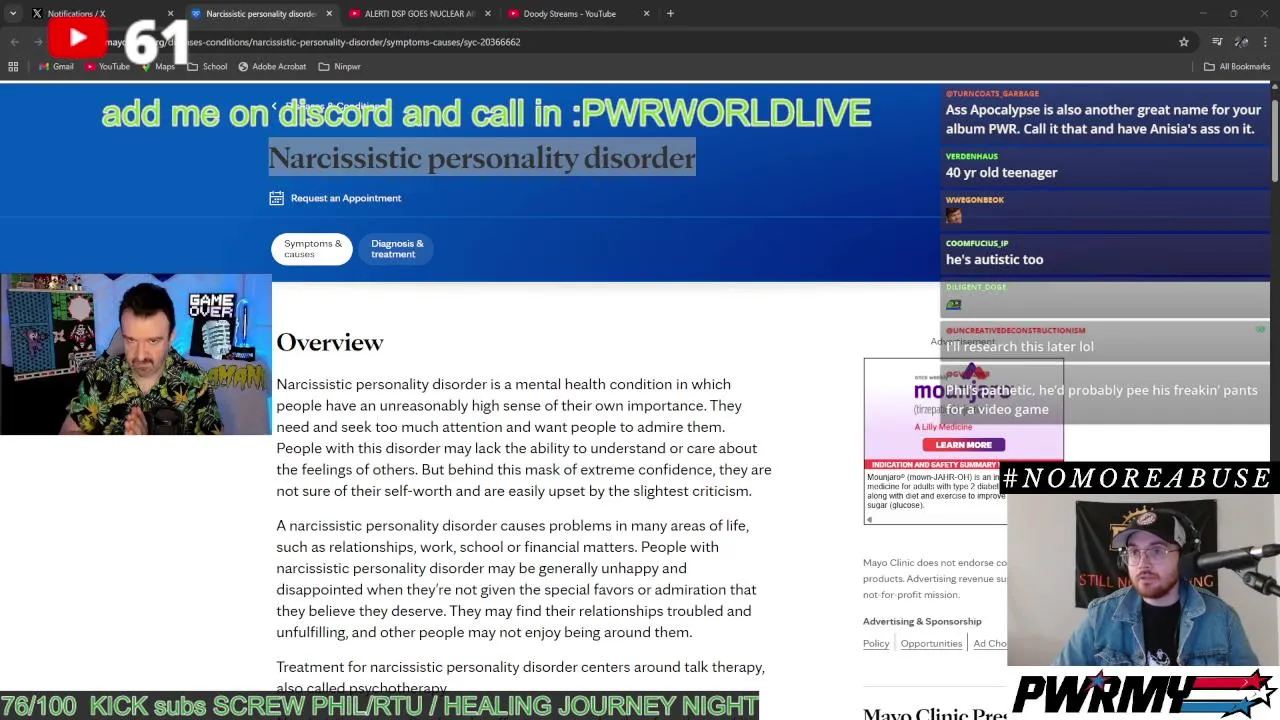
Task: Select the Diagnosis & treatment tab
Action: [397, 249]
